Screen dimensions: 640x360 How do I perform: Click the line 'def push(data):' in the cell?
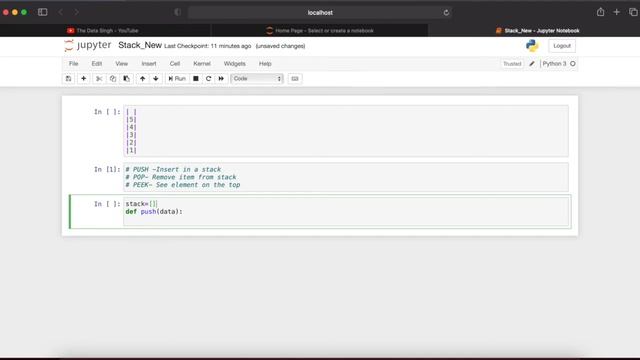[x=154, y=211]
